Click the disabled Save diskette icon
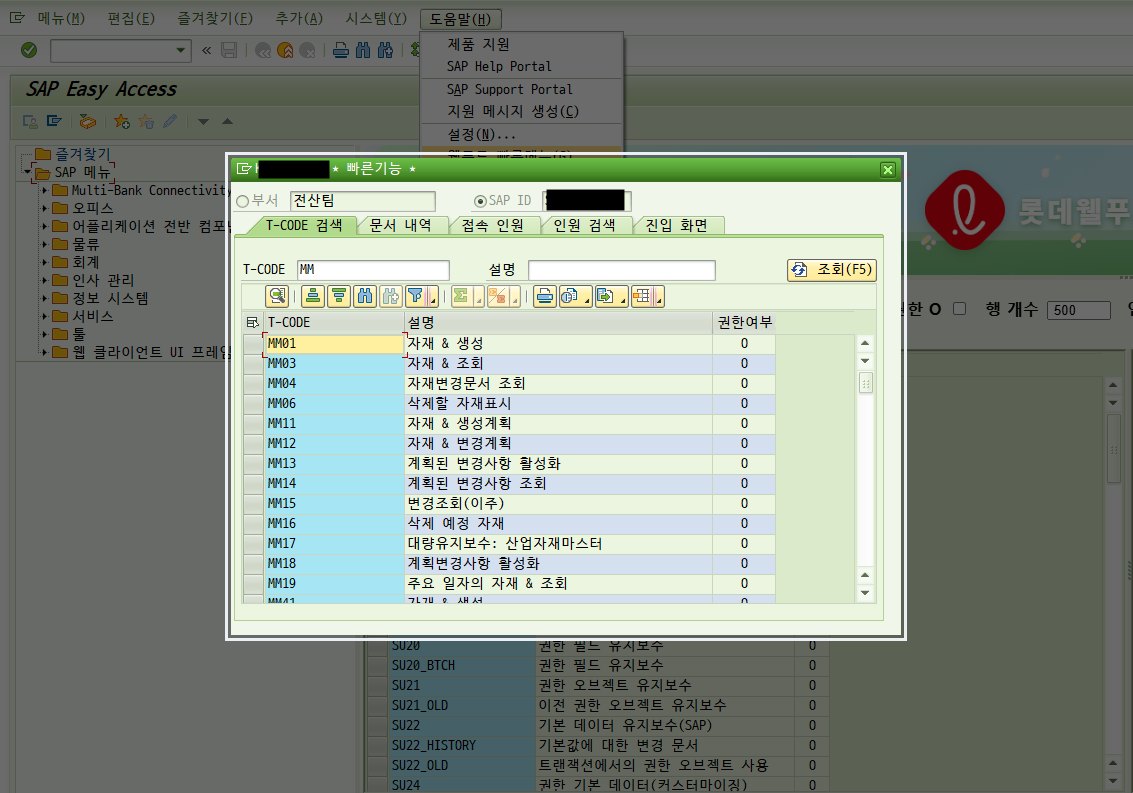 [229, 50]
